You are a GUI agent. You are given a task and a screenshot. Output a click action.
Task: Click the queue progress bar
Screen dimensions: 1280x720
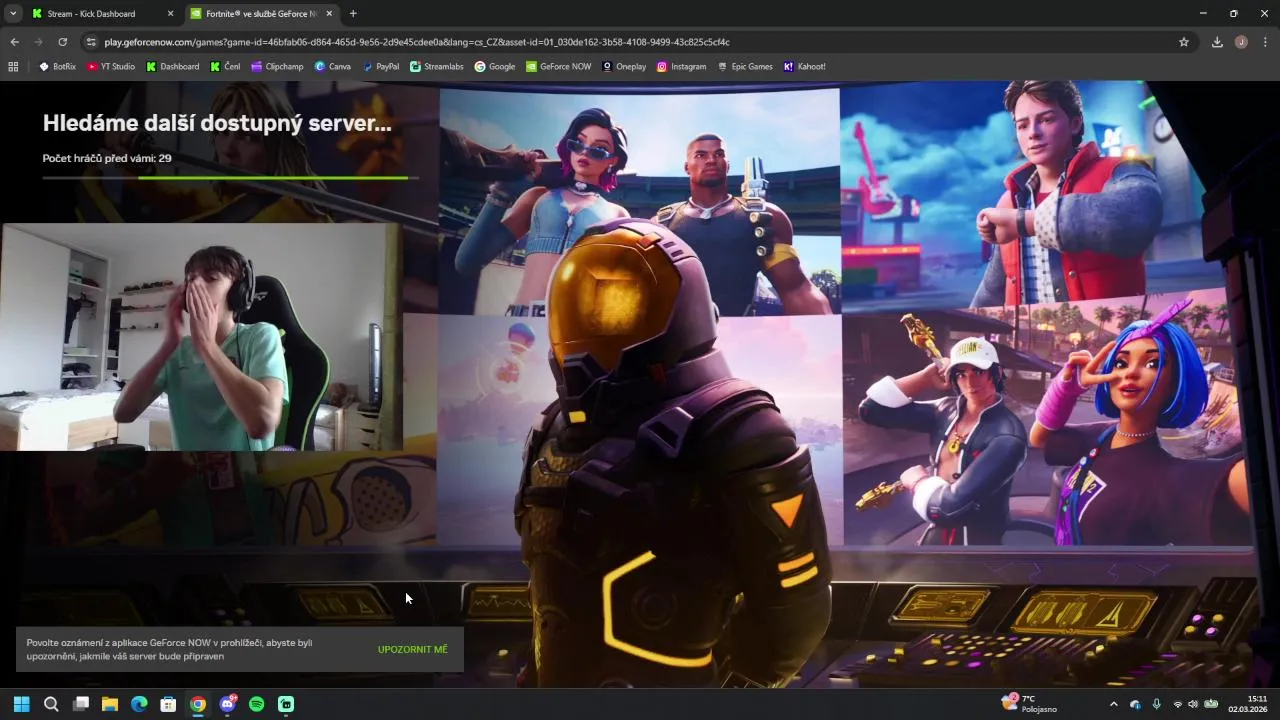231,178
